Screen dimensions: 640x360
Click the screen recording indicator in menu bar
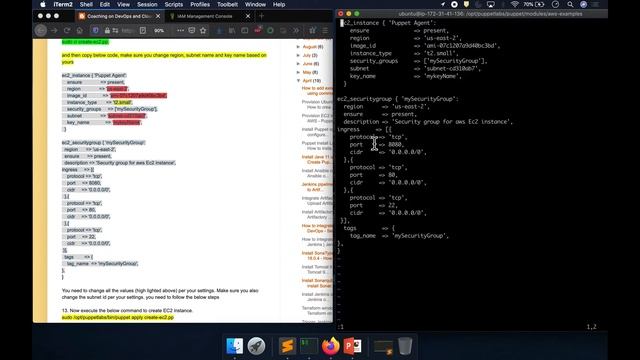coord(454,4)
